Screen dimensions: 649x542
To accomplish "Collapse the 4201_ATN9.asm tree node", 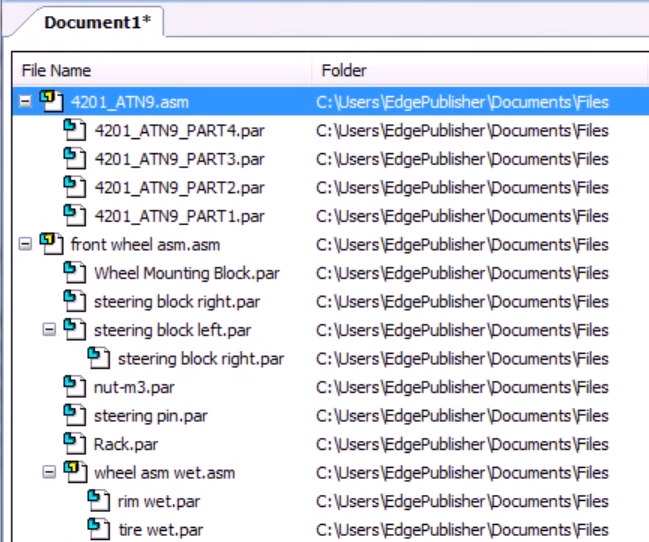I will click(x=26, y=102).
